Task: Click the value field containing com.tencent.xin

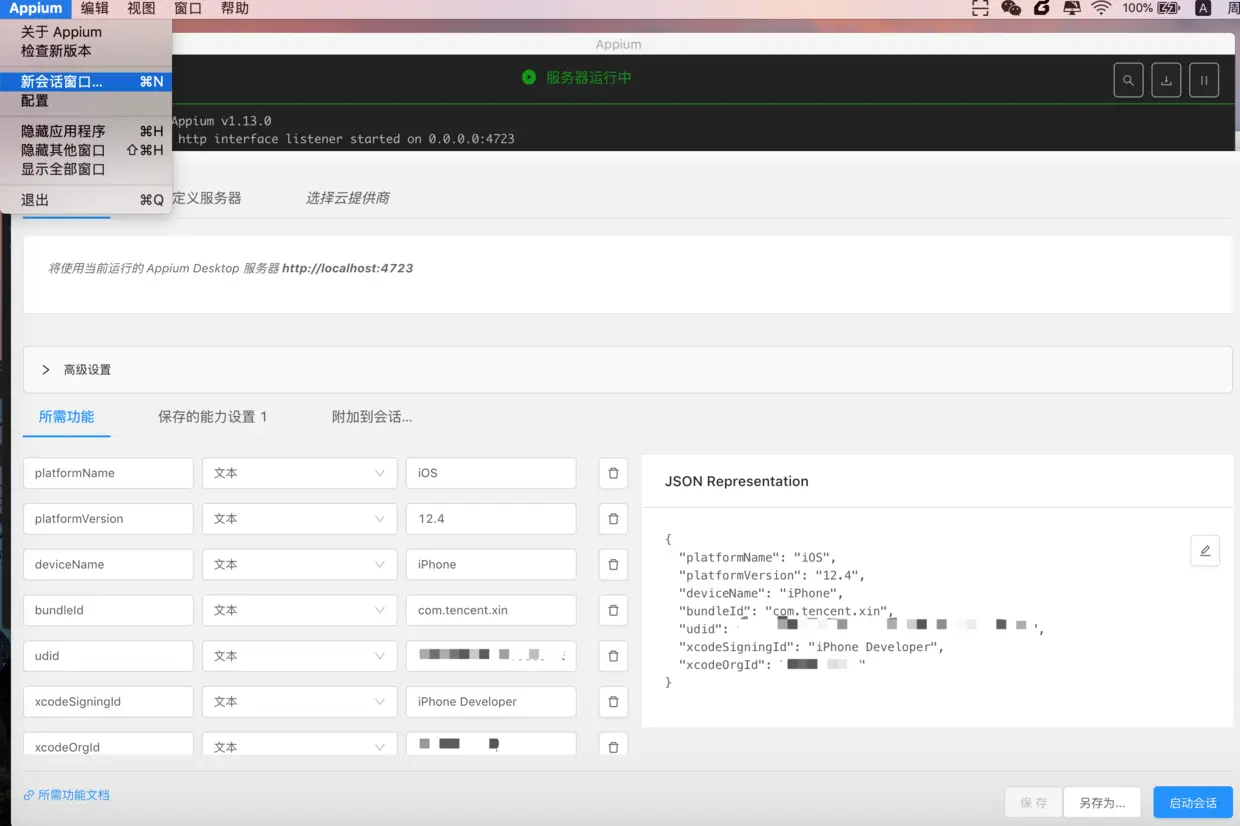Action: pyautogui.click(x=491, y=610)
